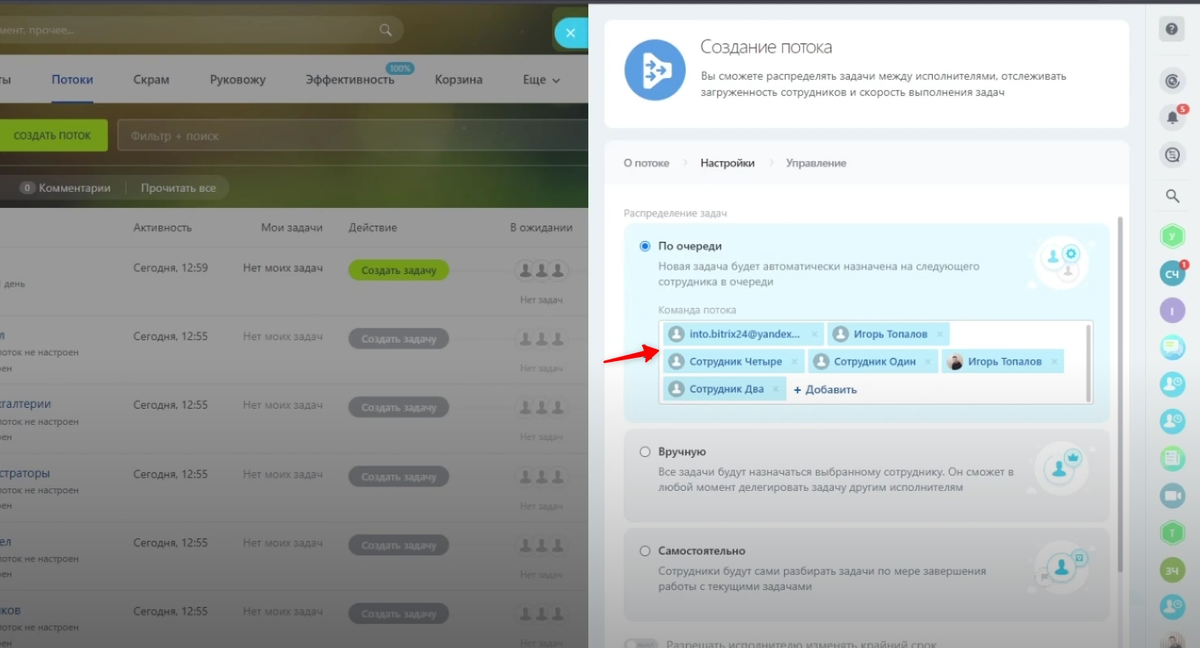Click the Создание потока flow icon
This screenshot has height=648, width=1200.
[655, 70]
